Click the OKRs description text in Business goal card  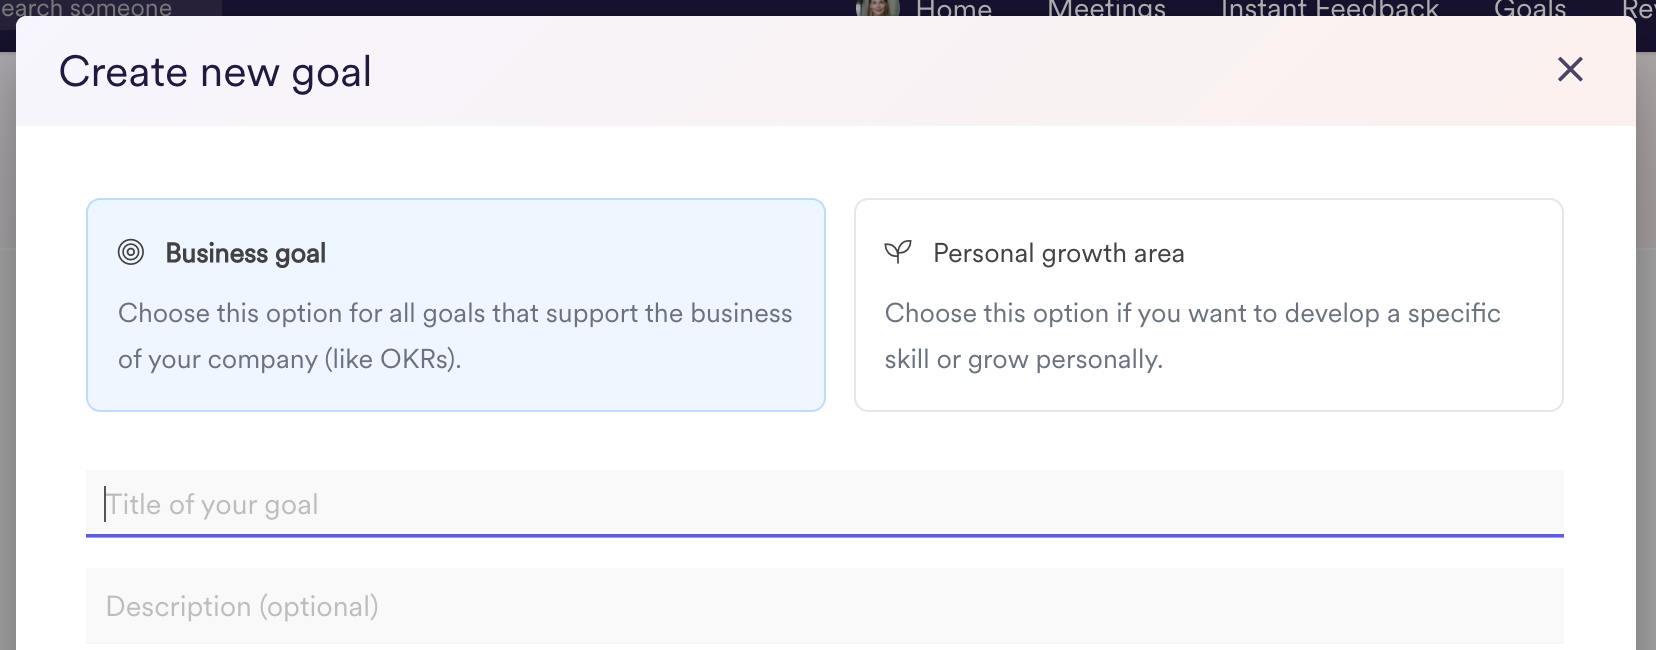coord(455,336)
